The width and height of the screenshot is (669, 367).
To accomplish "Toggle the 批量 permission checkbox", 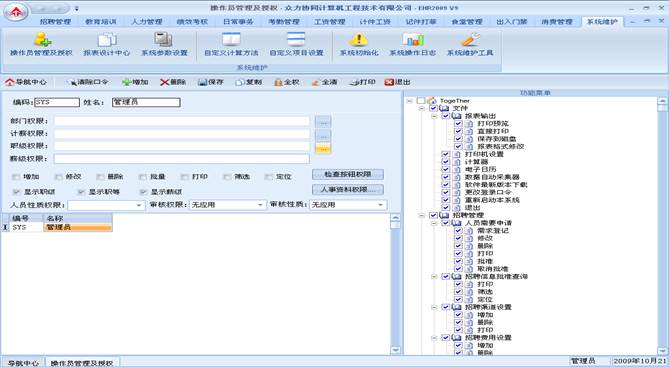I will [142, 177].
